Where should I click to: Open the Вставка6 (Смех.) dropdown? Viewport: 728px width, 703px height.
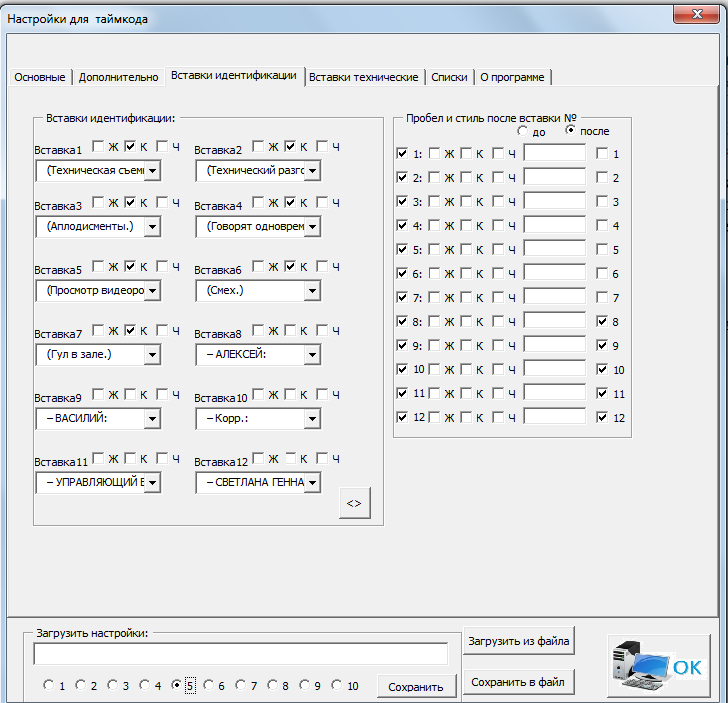pos(312,291)
